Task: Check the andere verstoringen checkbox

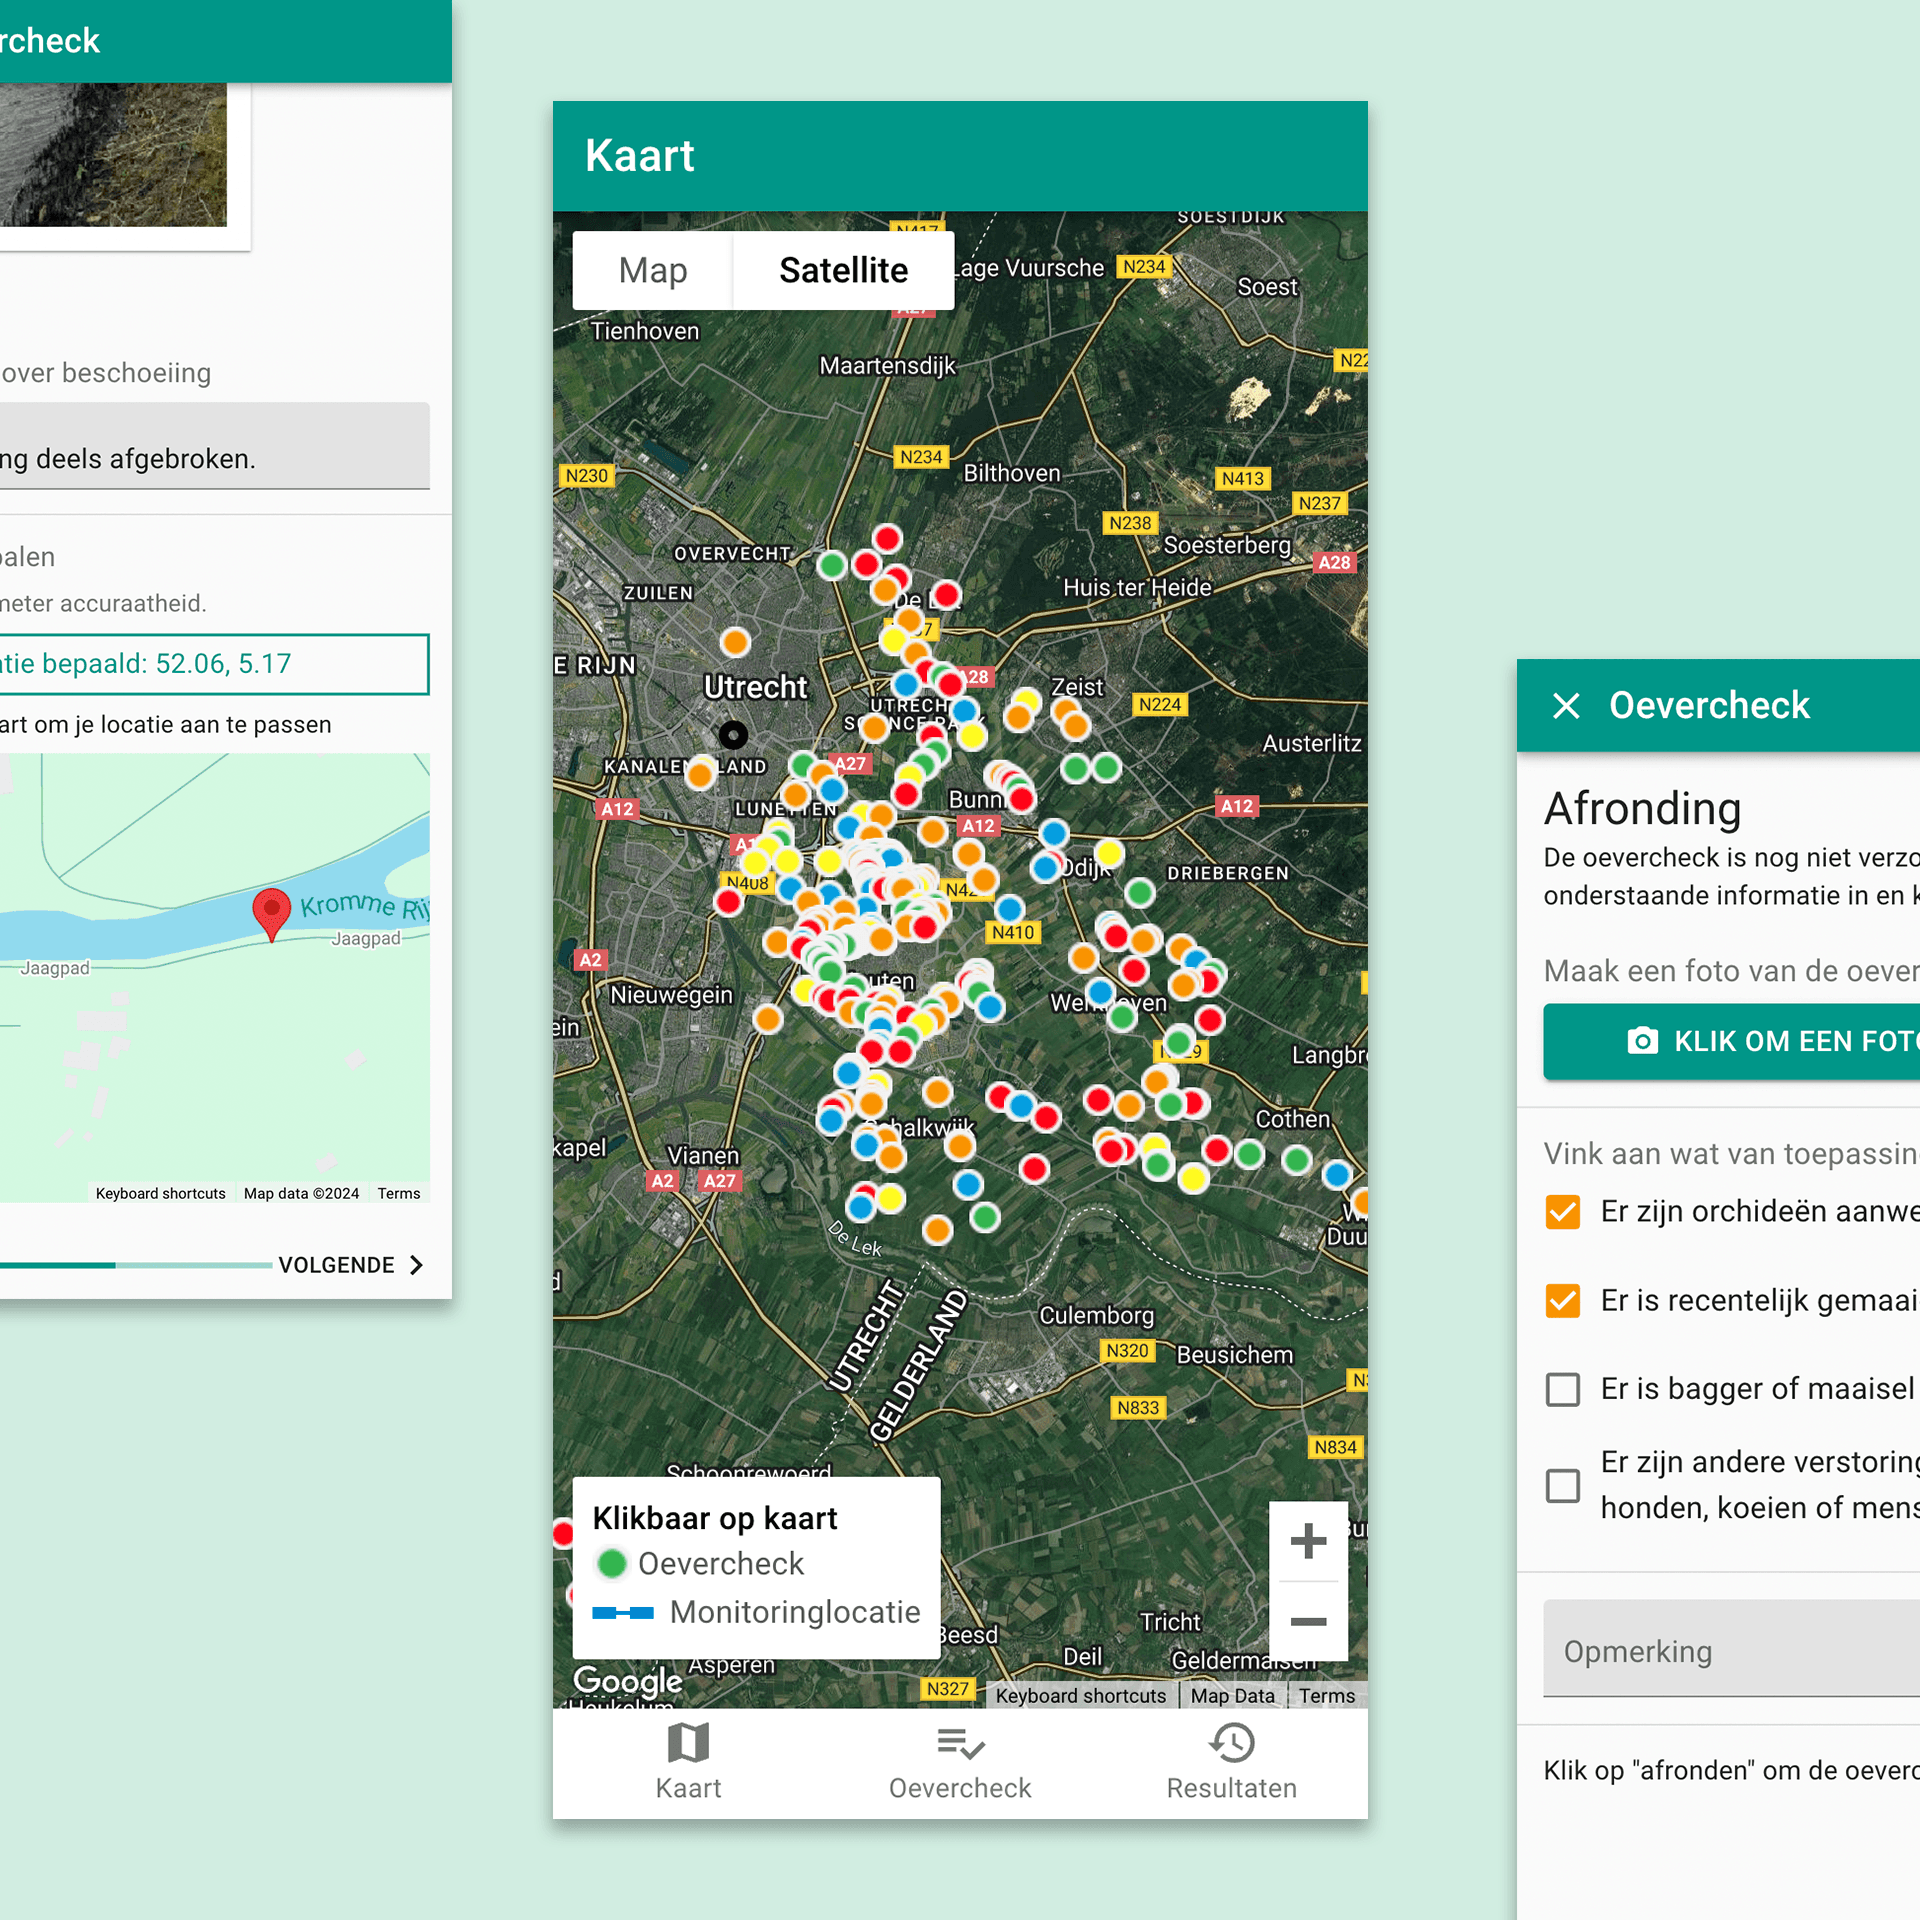Action: [x=1563, y=1485]
